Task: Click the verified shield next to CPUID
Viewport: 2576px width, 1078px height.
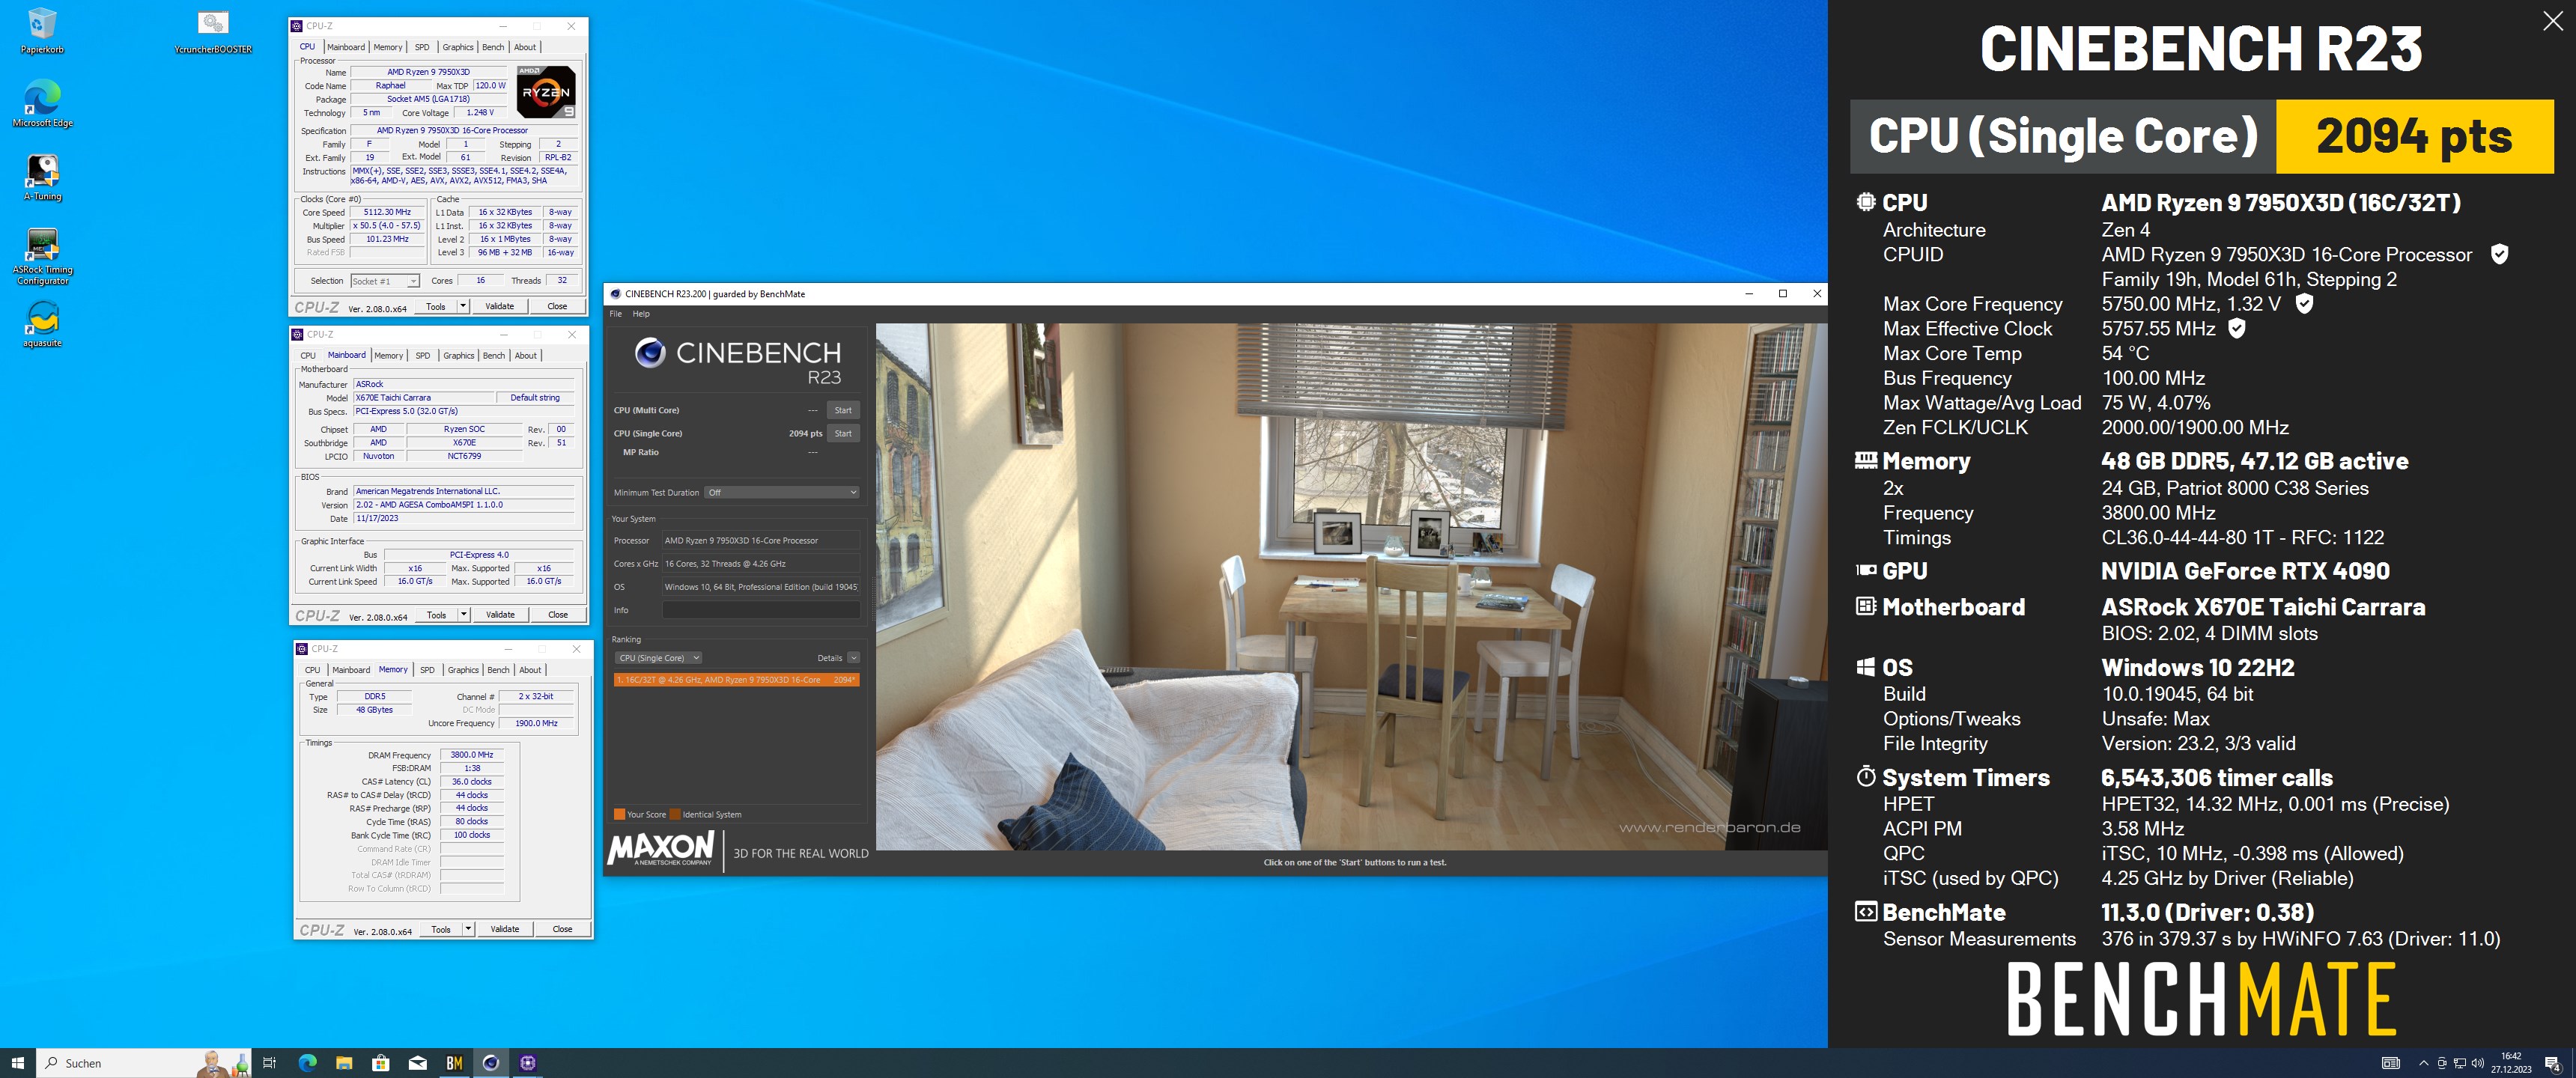Action: click(2499, 254)
